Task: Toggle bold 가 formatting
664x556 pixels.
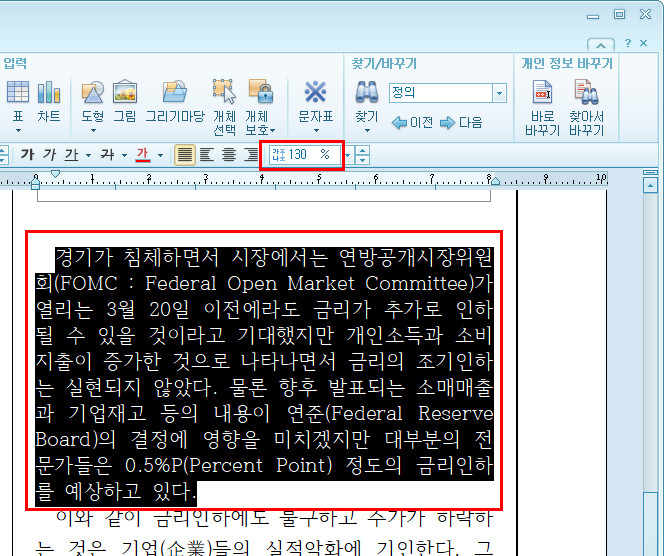Action: [28, 155]
